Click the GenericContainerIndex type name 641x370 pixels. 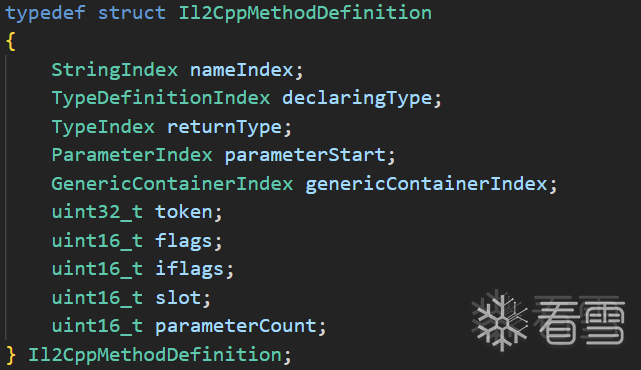172,184
